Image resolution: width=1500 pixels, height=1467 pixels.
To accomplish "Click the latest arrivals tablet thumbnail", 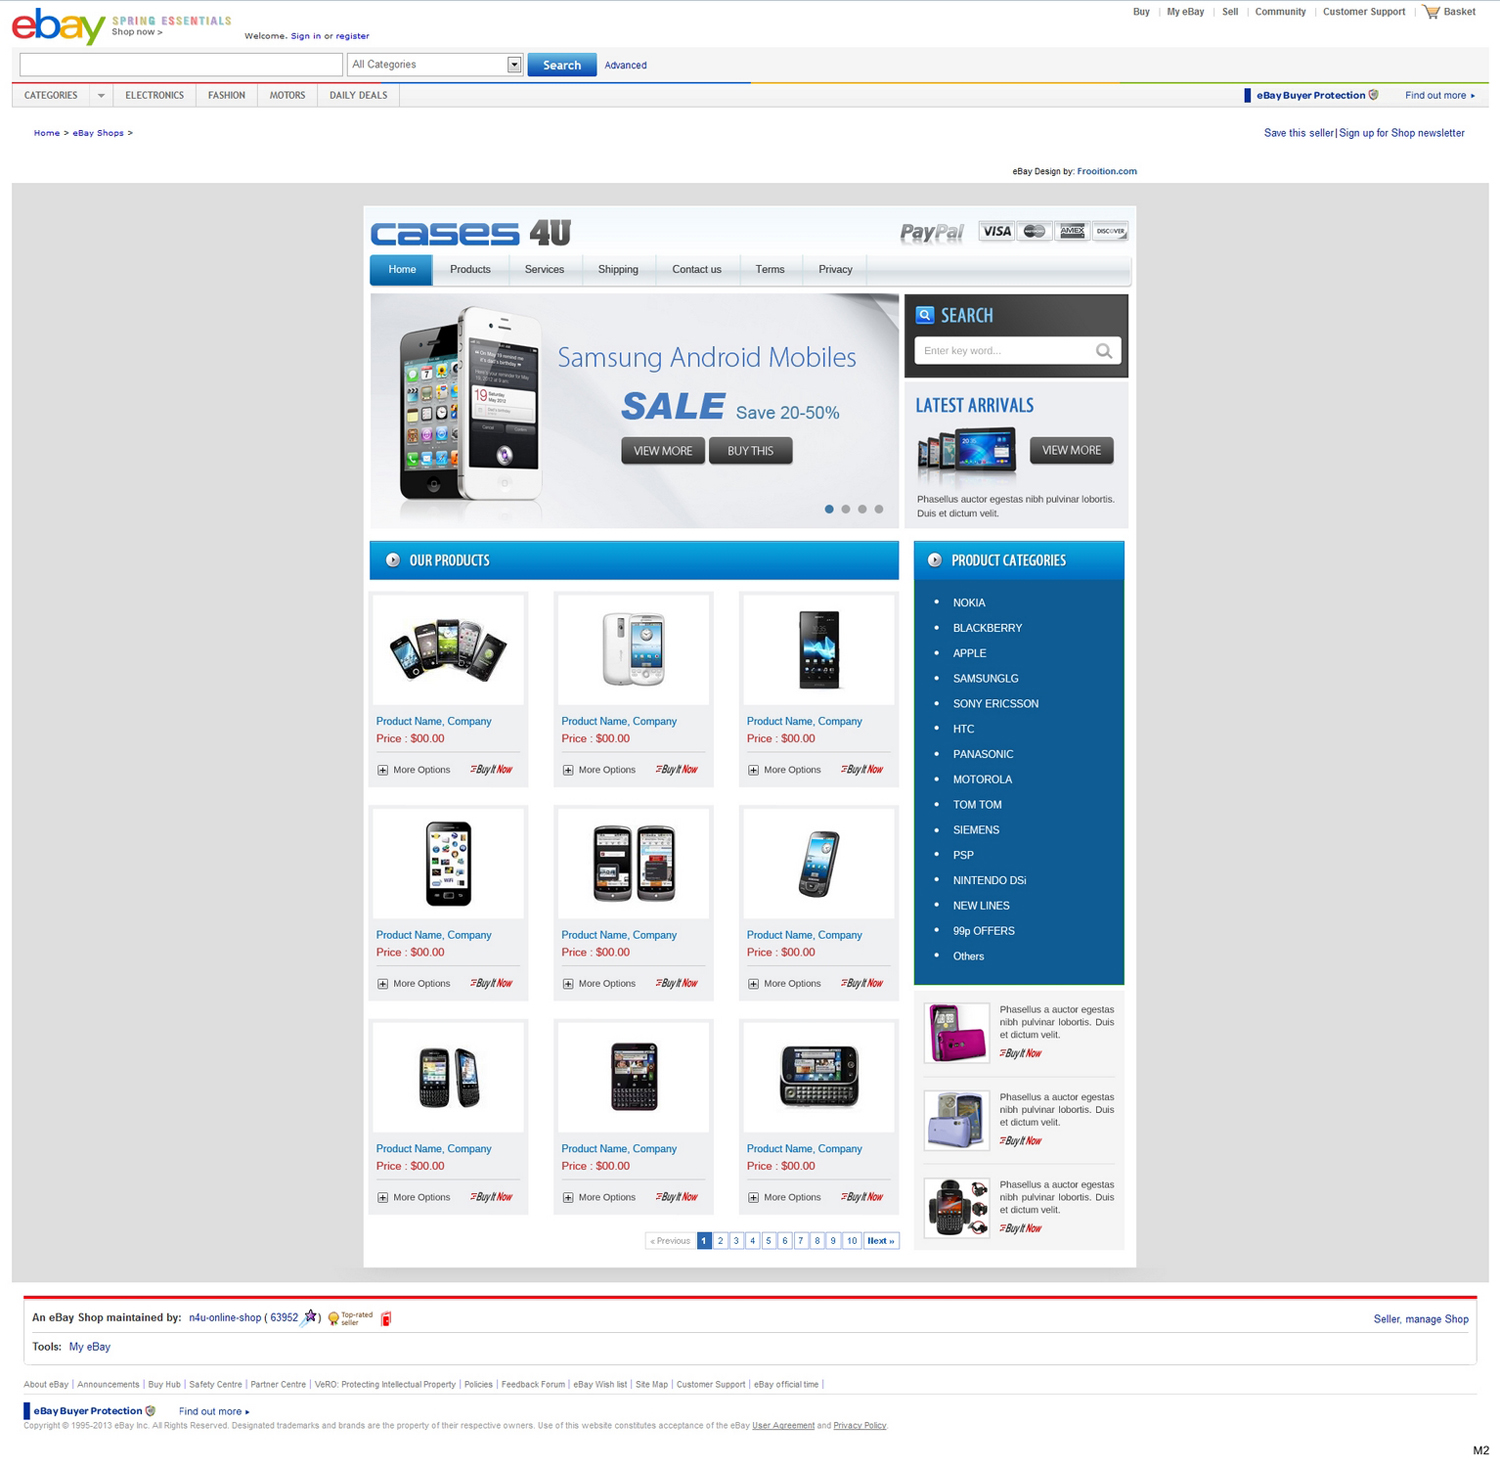I will tap(967, 450).
